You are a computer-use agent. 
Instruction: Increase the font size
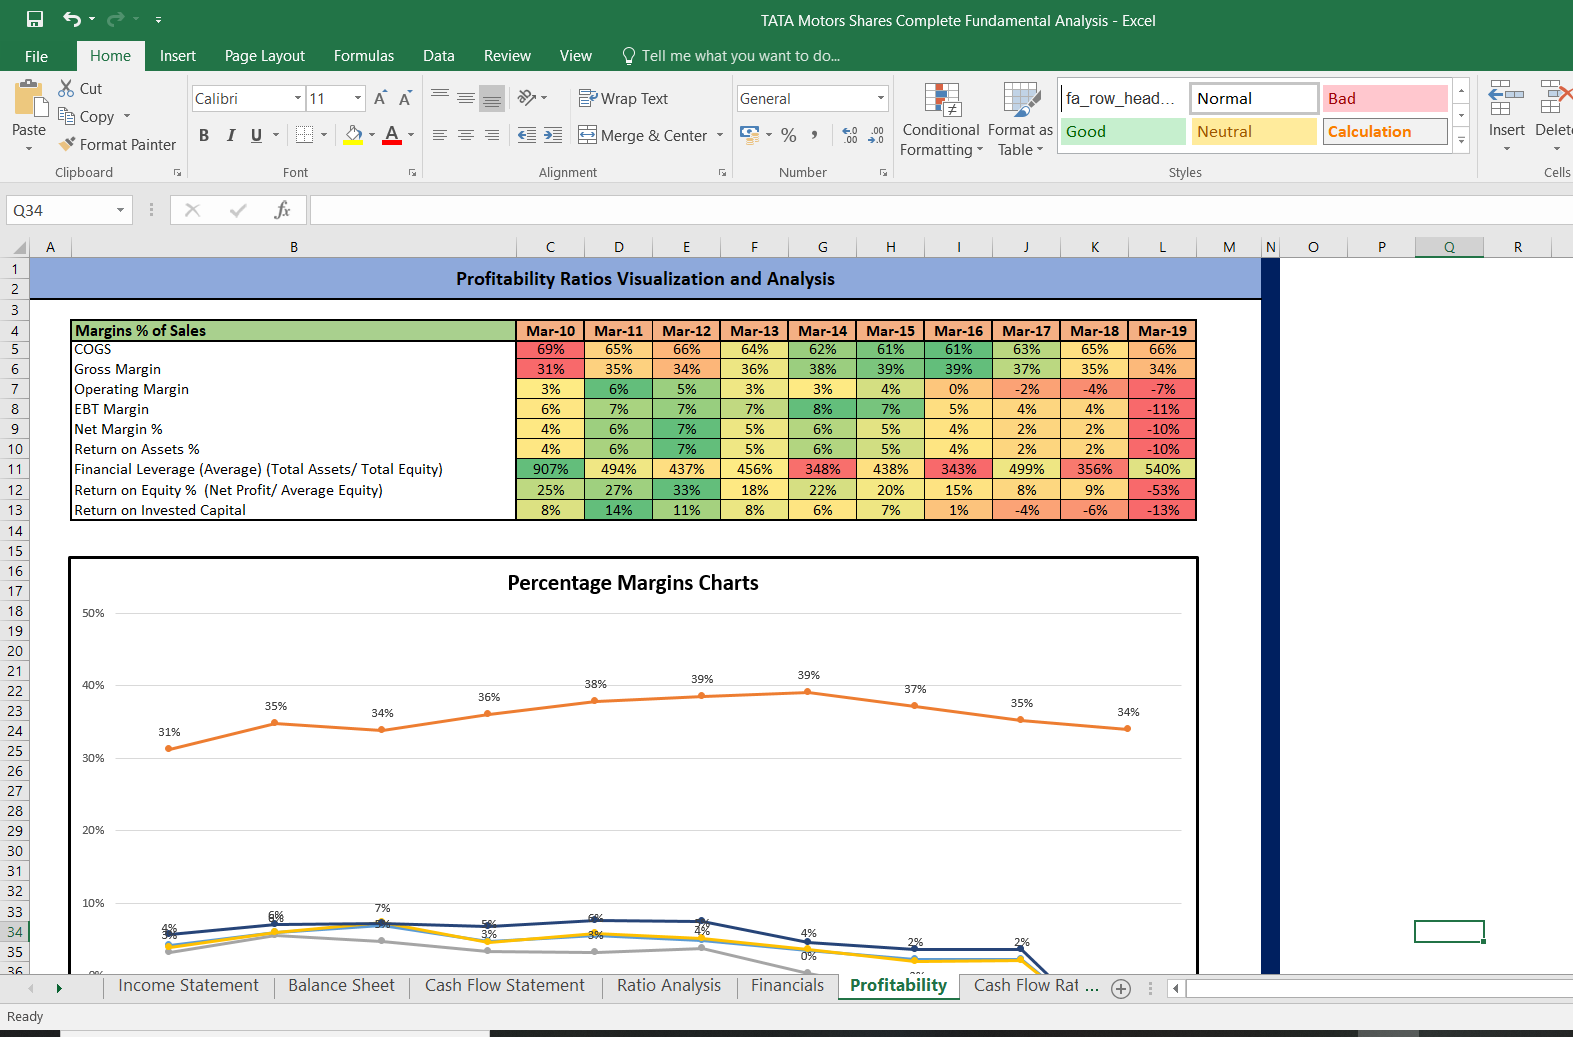(x=380, y=98)
